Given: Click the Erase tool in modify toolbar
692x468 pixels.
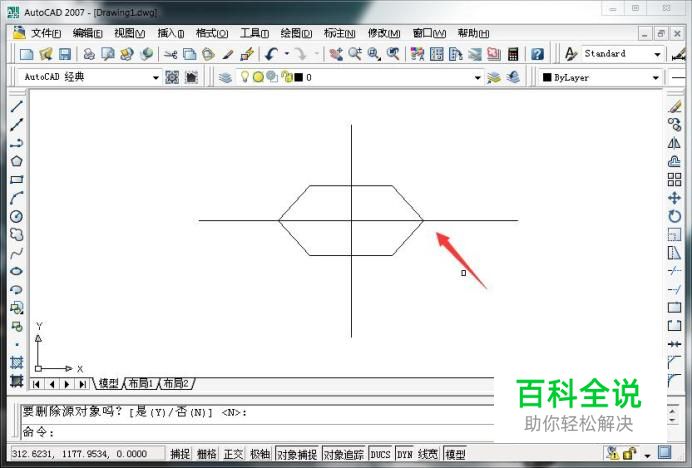Looking at the screenshot, I should pyautogui.click(x=674, y=106).
